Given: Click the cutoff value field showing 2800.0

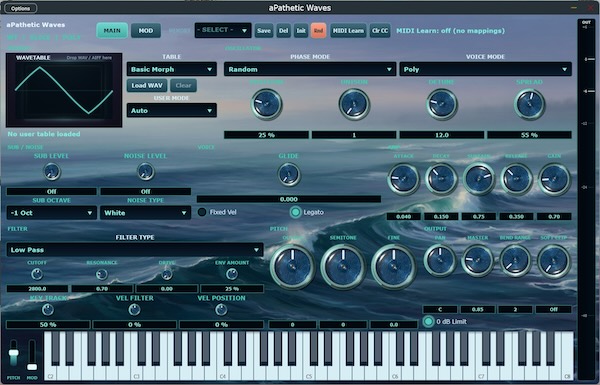Looking at the screenshot, I should pos(37,289).
